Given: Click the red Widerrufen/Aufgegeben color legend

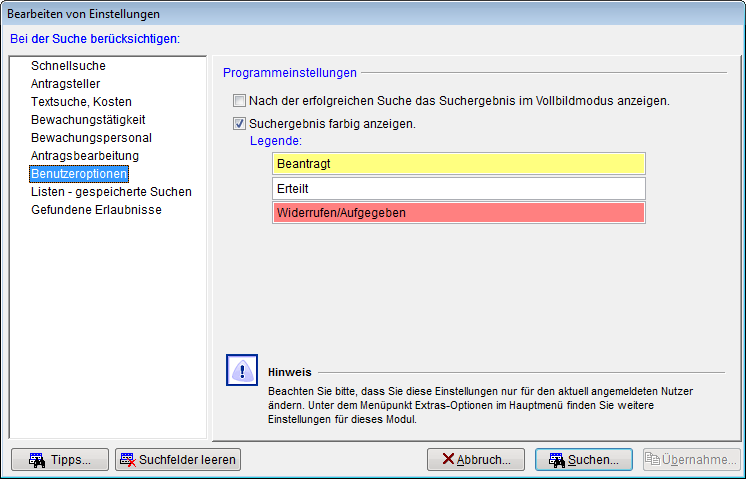Looking at the screenshot, I should [x=458, y=213].
